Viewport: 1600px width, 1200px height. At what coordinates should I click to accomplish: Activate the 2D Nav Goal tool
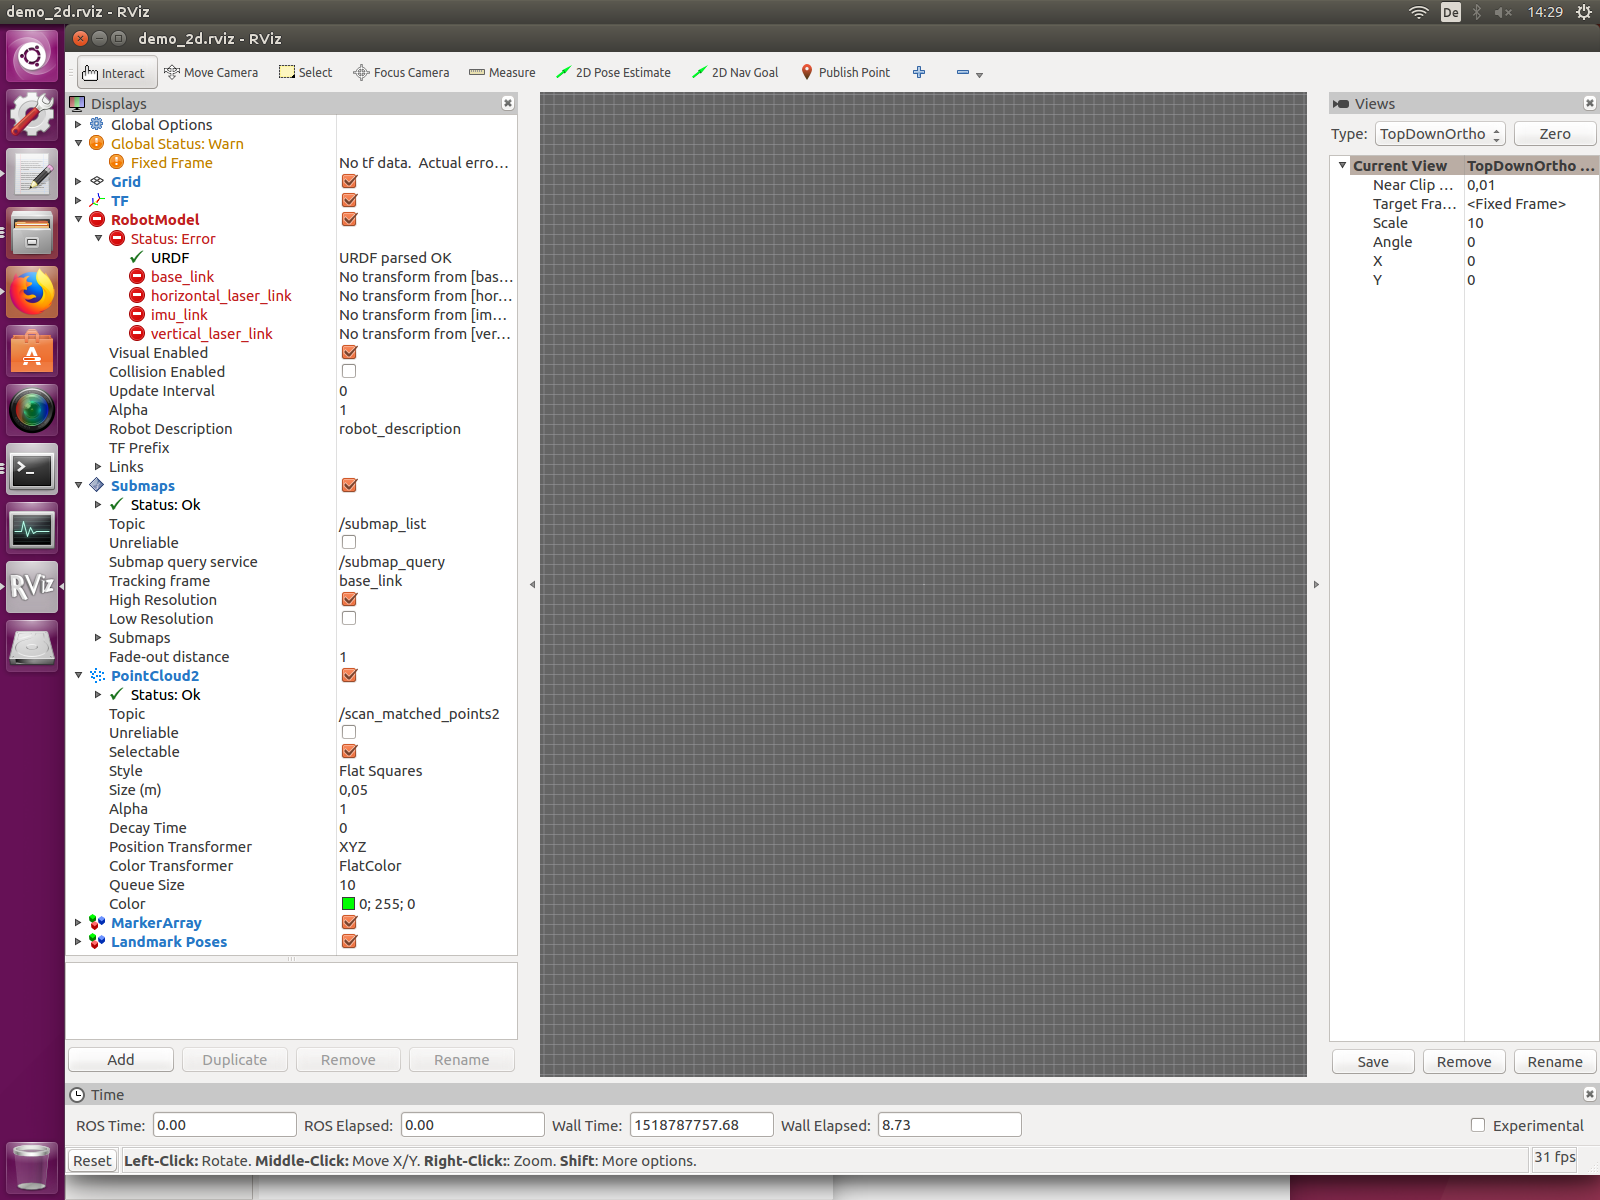[x=735, y=72]
